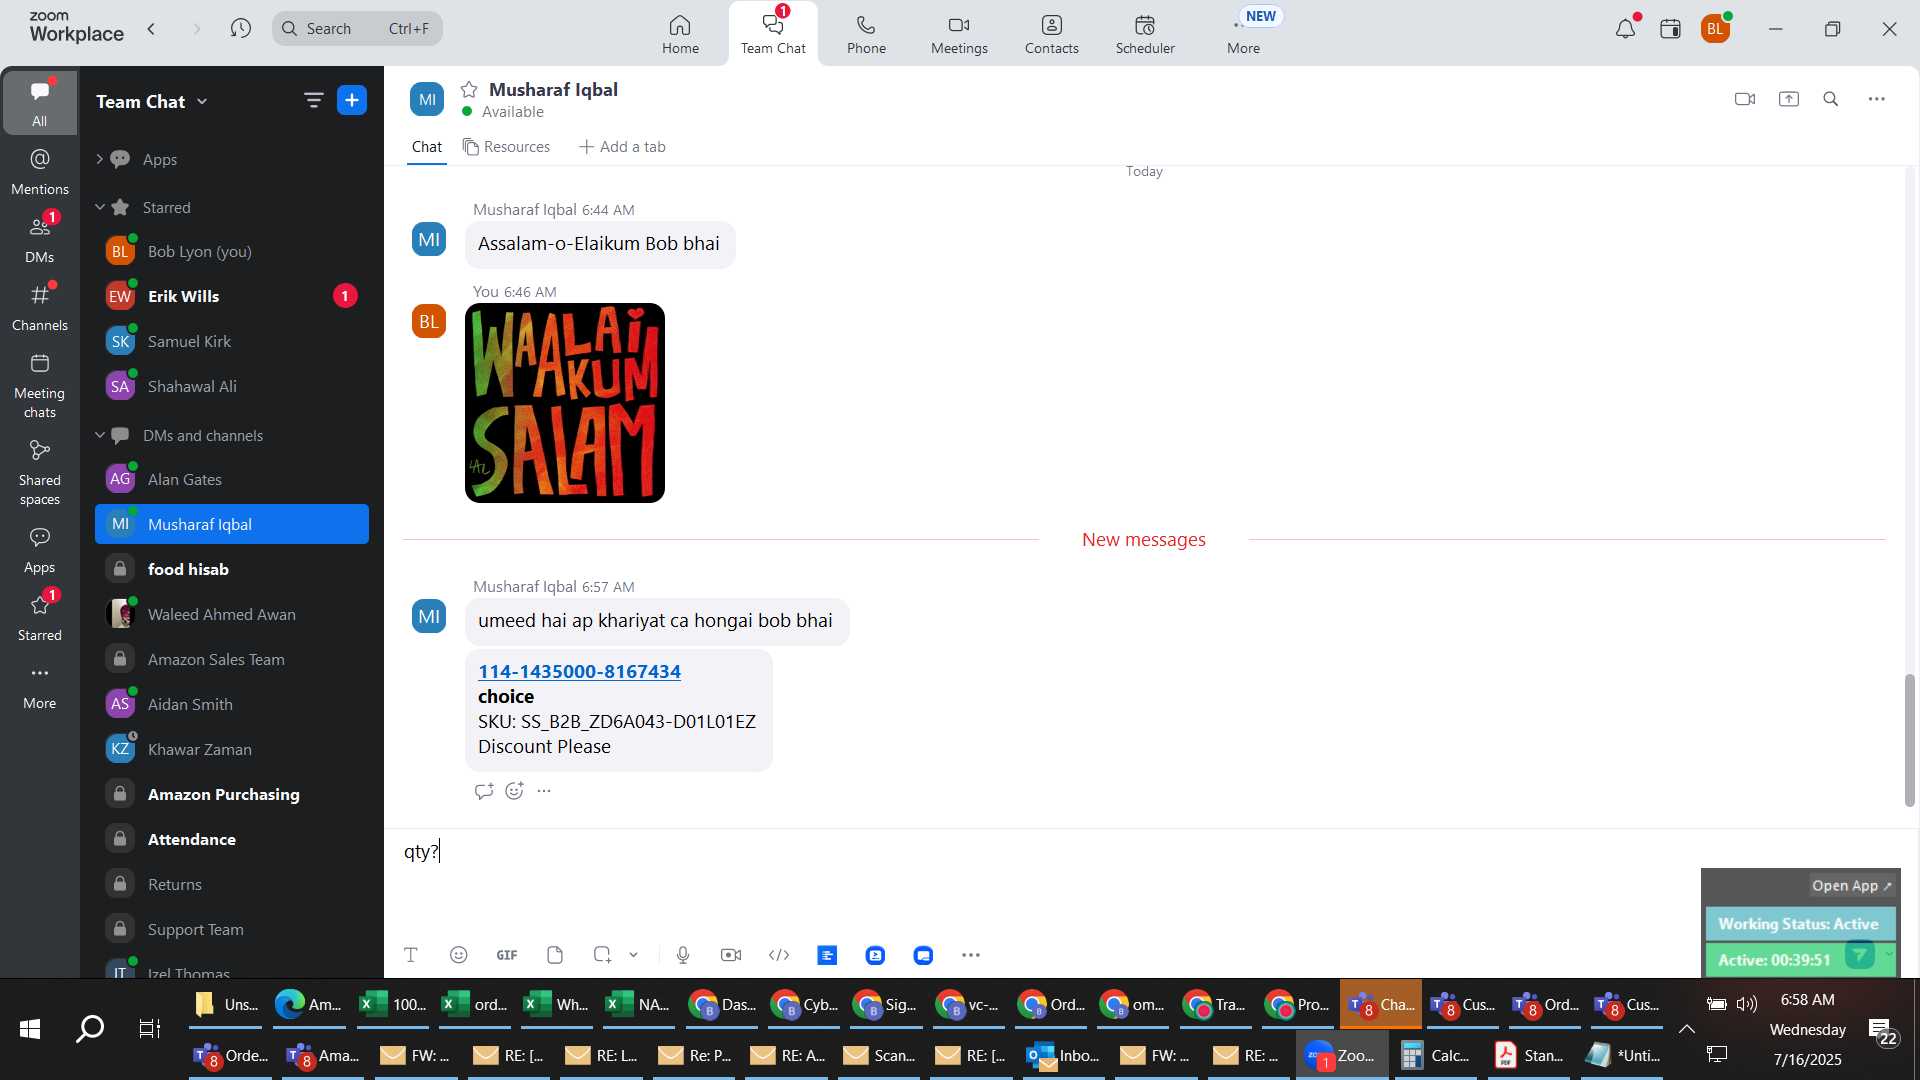Open the message more options menu
This screenshot has width=1920, height=1080.
544,791
